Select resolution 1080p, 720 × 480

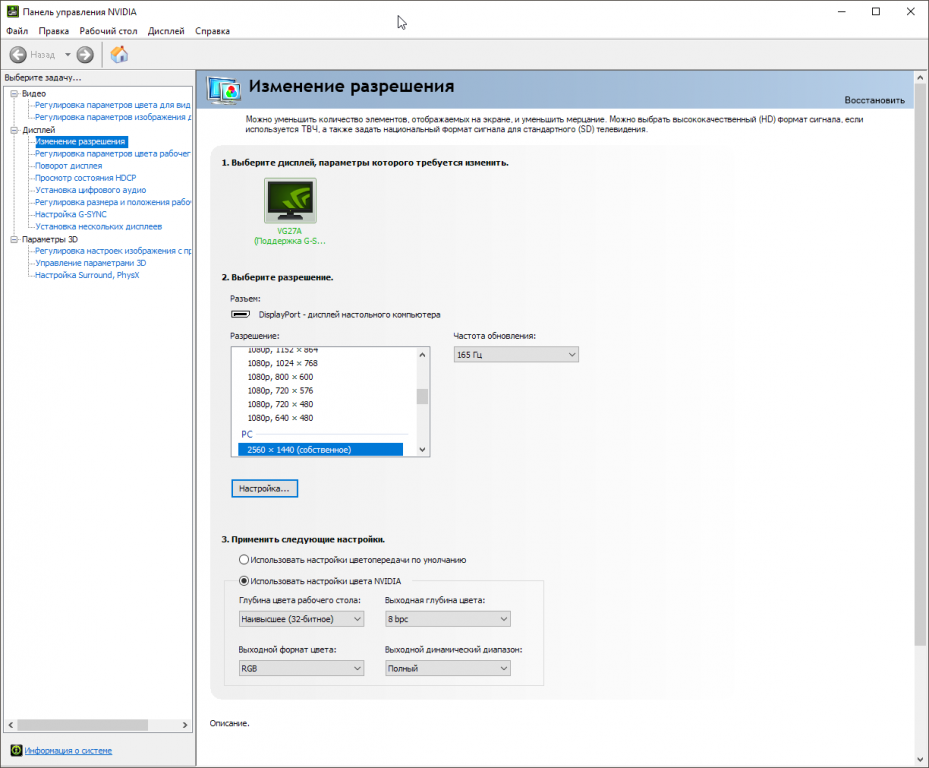pyautogui.click(x=280, y=404)
